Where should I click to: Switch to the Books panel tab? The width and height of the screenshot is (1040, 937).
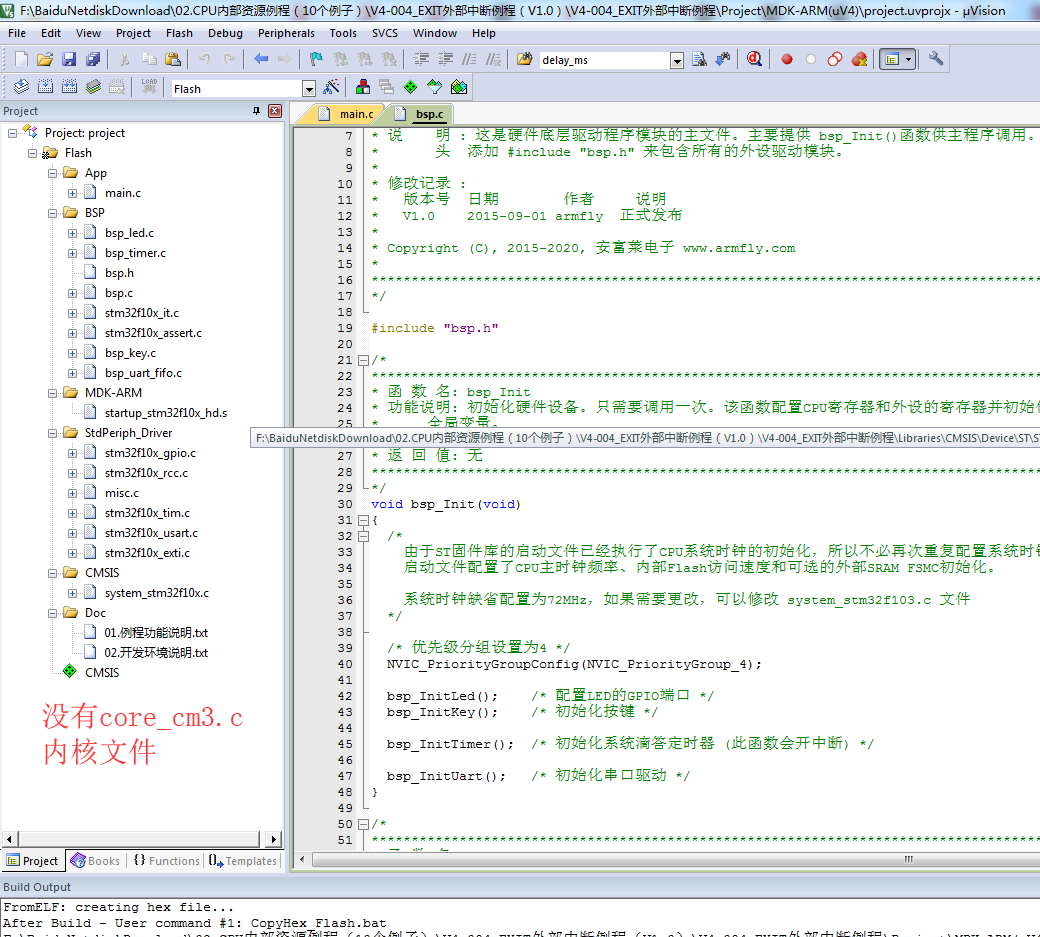96,861
